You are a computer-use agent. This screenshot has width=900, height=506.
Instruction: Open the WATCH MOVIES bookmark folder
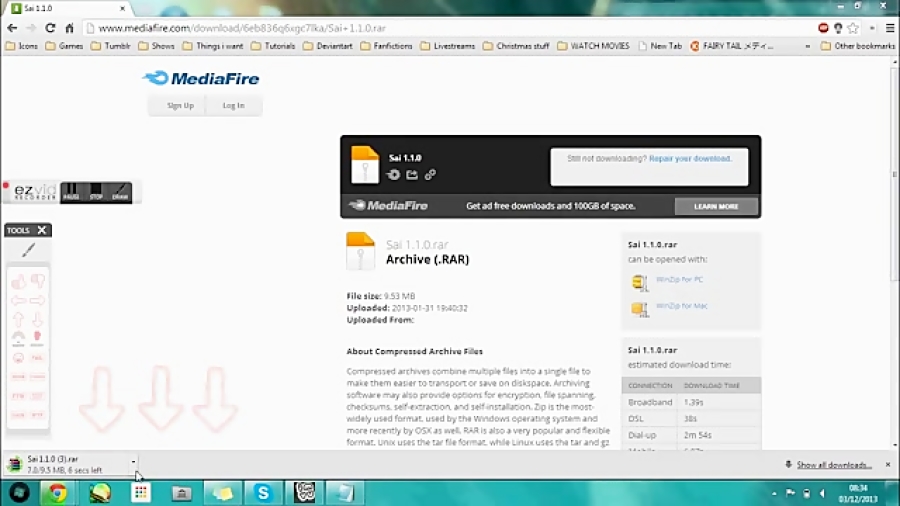click(x=593, y=46)
